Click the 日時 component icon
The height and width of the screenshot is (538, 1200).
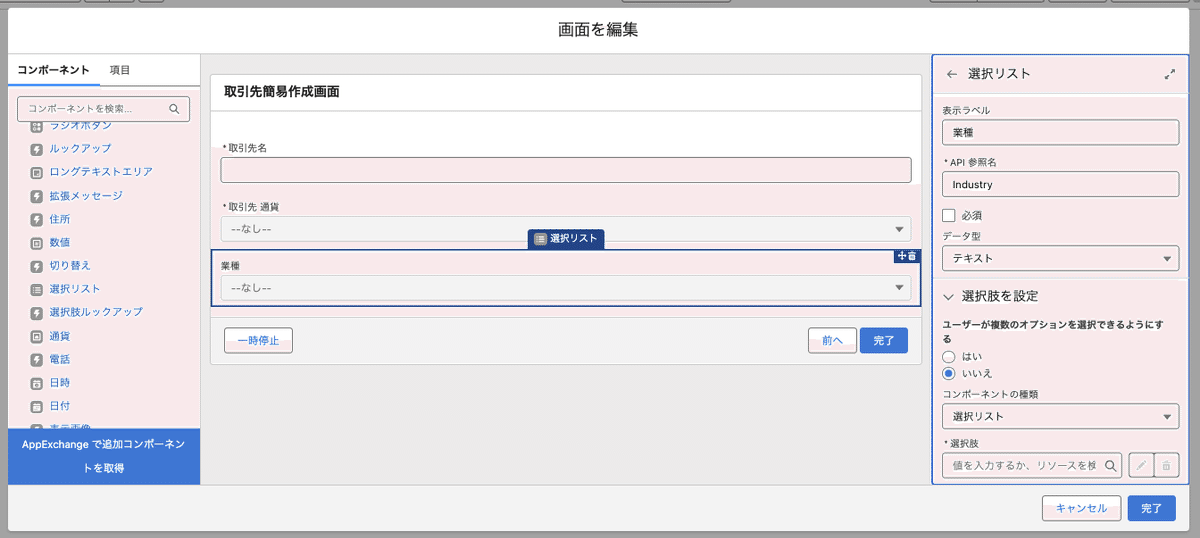(36, 383)
